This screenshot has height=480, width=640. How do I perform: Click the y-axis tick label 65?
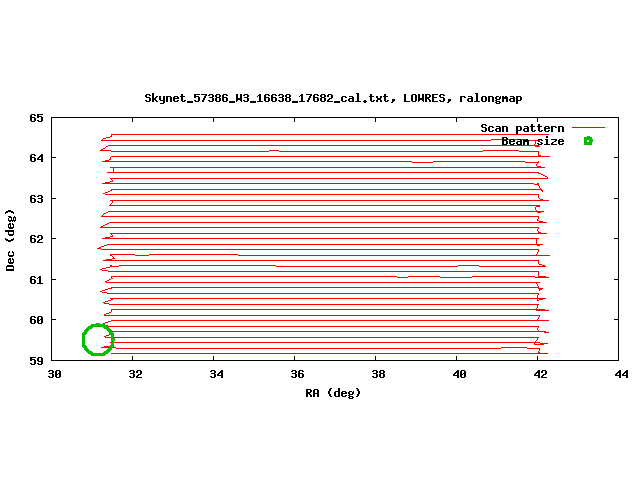(36, 118)
